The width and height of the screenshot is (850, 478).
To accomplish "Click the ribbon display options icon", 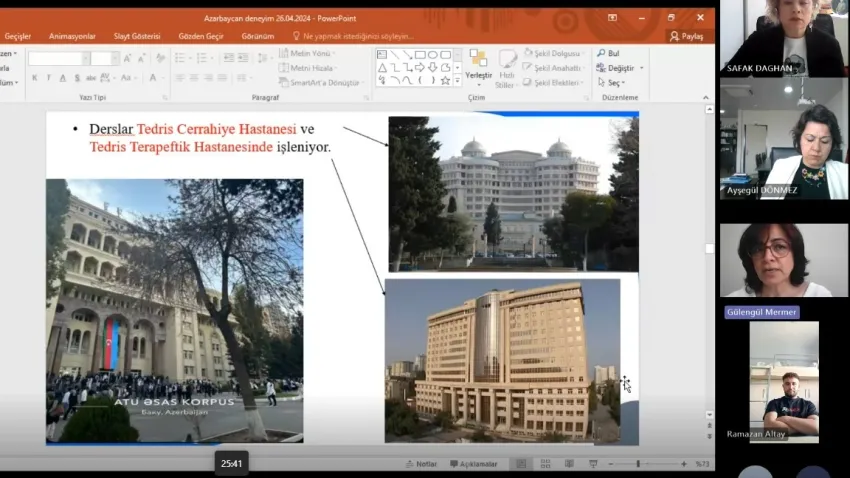I will coord(612,18).
